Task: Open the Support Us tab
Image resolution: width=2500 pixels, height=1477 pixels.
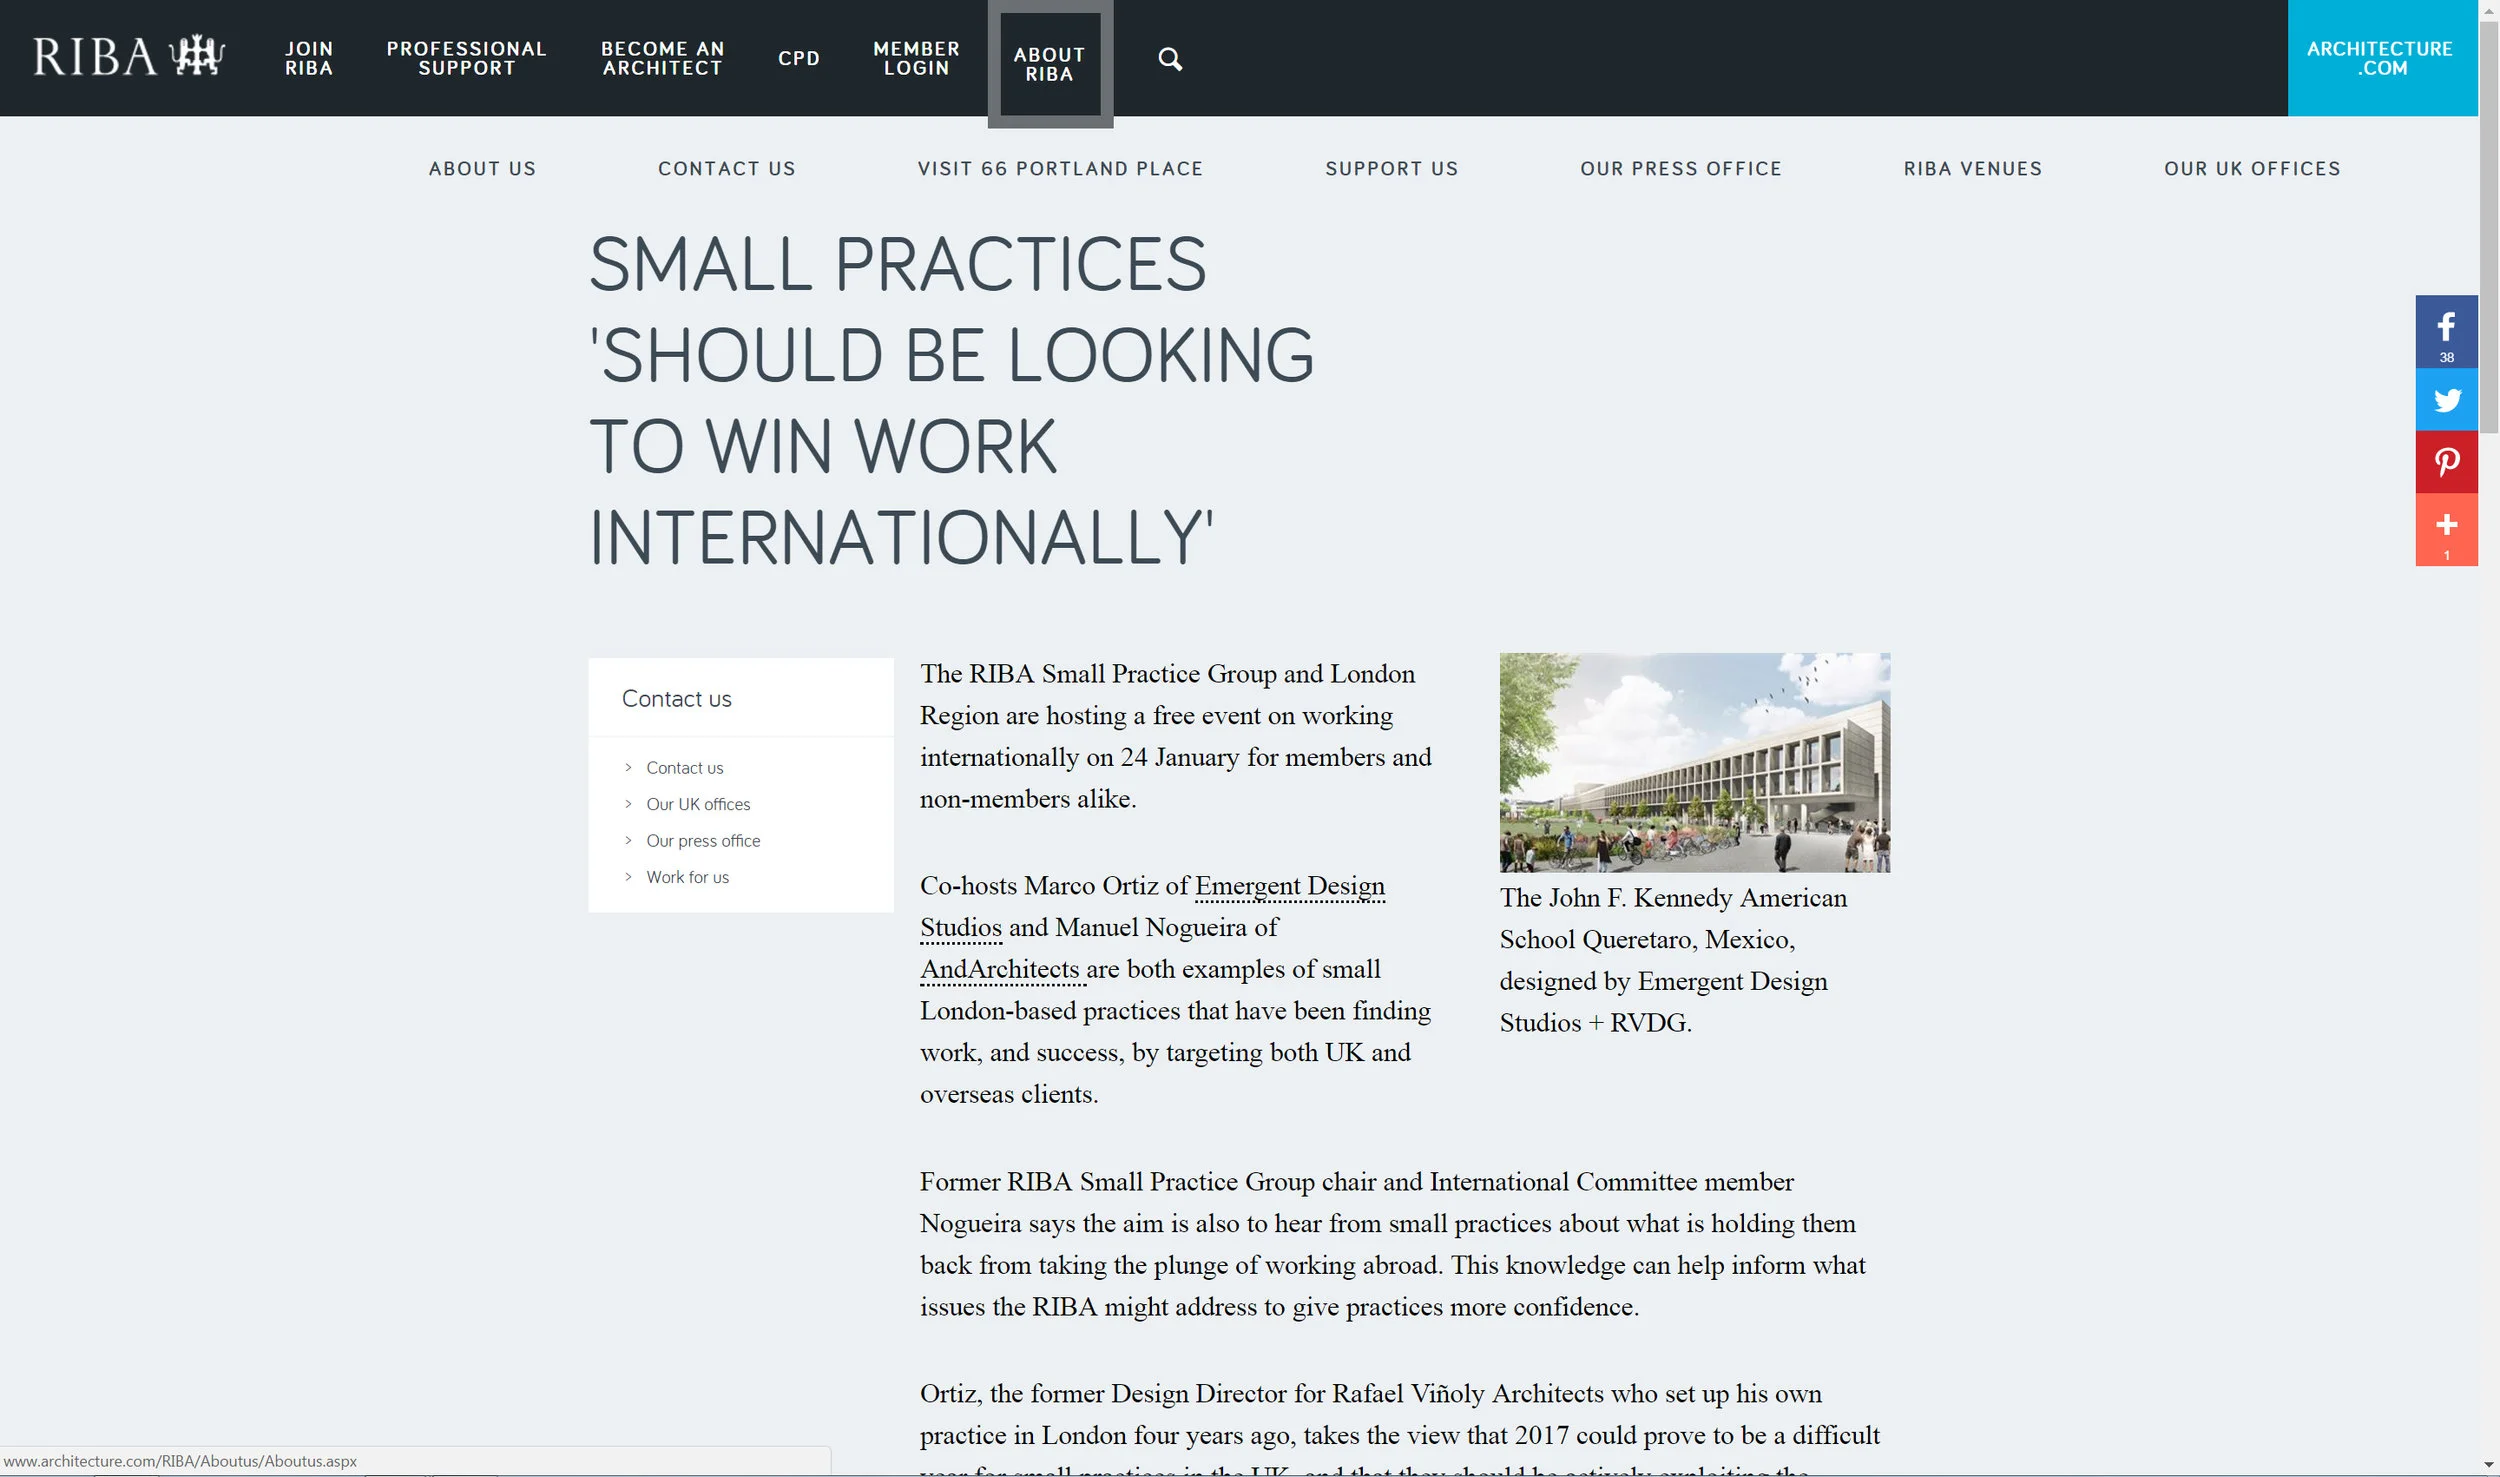Action: (x=1392, y=169)
